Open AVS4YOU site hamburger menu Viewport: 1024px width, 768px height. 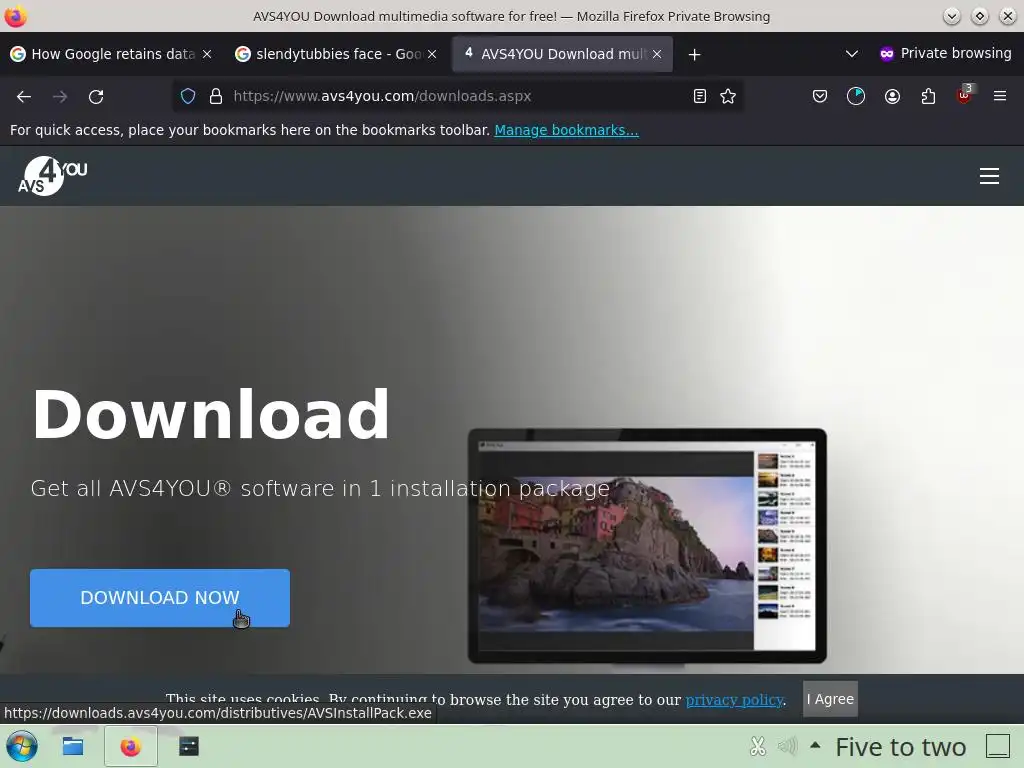(989, 176)
